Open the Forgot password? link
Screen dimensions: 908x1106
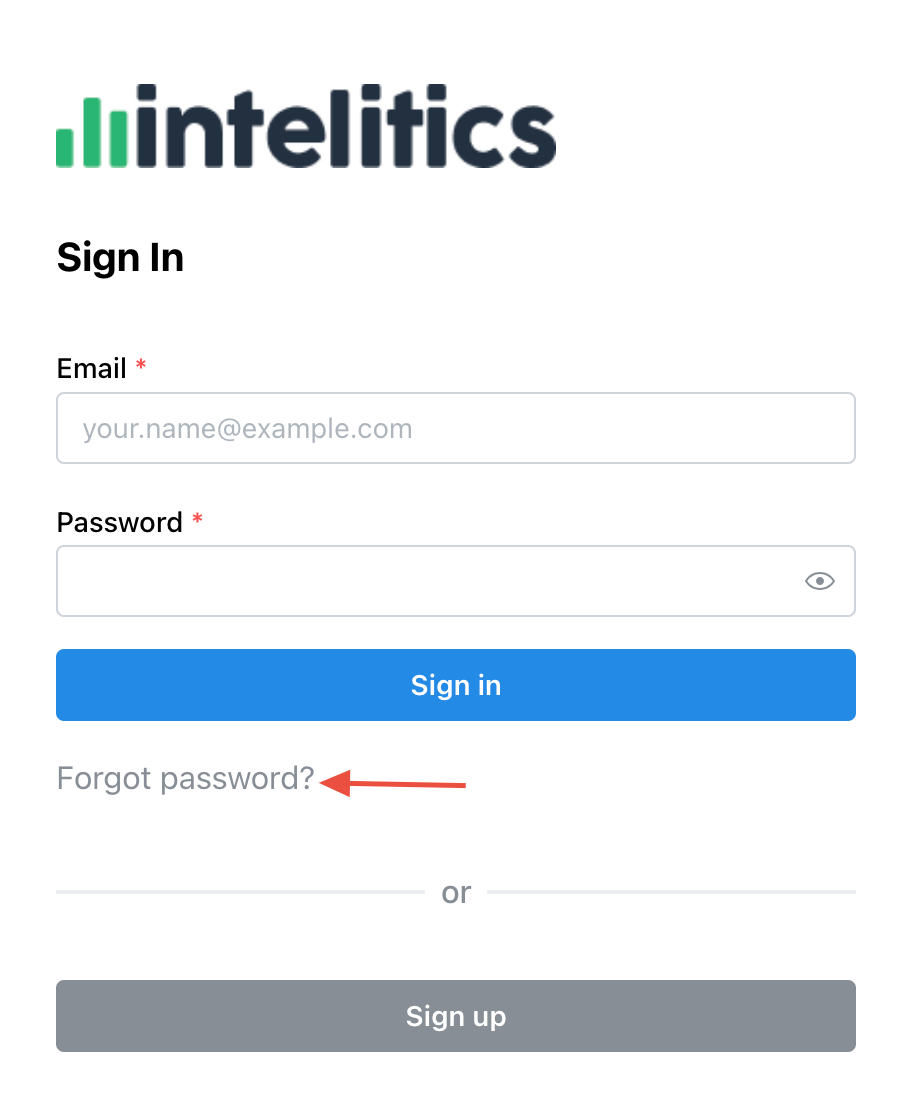pyautogui.click(x=186, y=778)
